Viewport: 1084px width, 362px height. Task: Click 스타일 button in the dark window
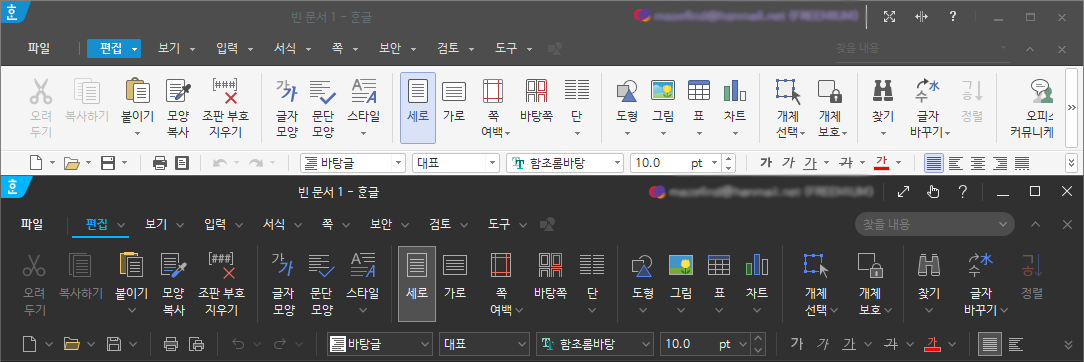[363, 284]
